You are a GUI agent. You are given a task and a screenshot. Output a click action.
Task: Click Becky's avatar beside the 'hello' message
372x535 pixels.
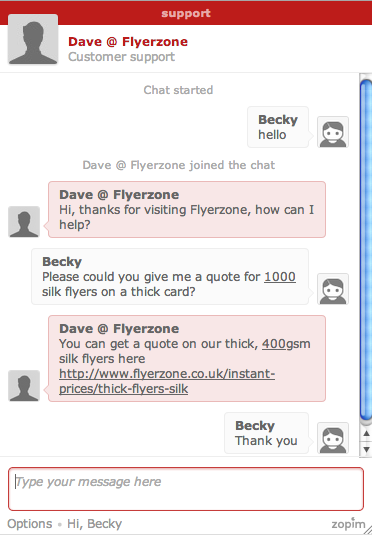pyautogui.click(x=333, y=132)
